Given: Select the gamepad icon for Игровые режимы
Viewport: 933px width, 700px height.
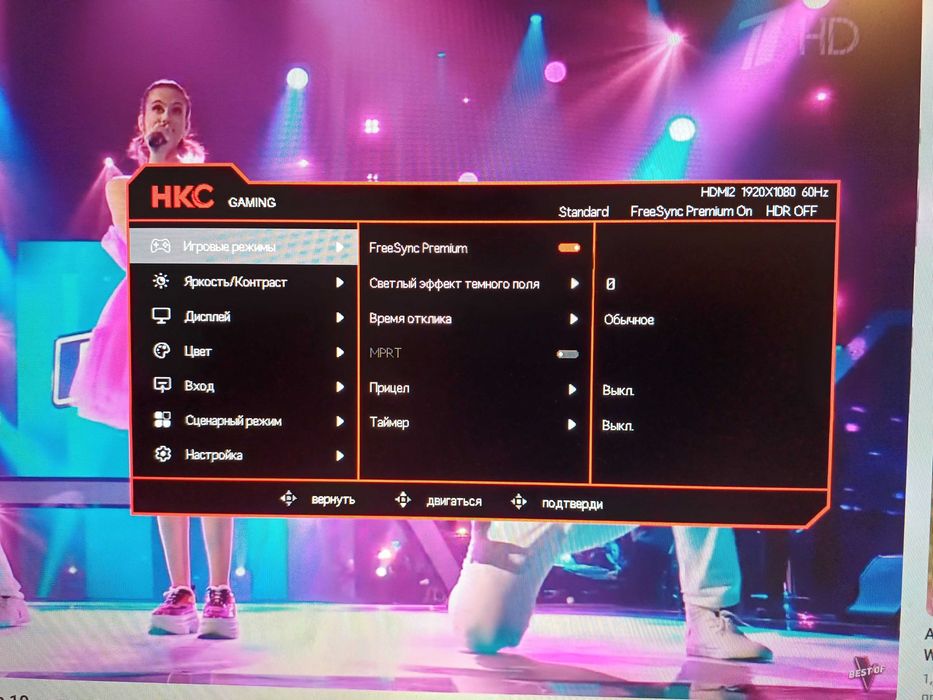Looking at the screenshot, I should tap(160, 245).
